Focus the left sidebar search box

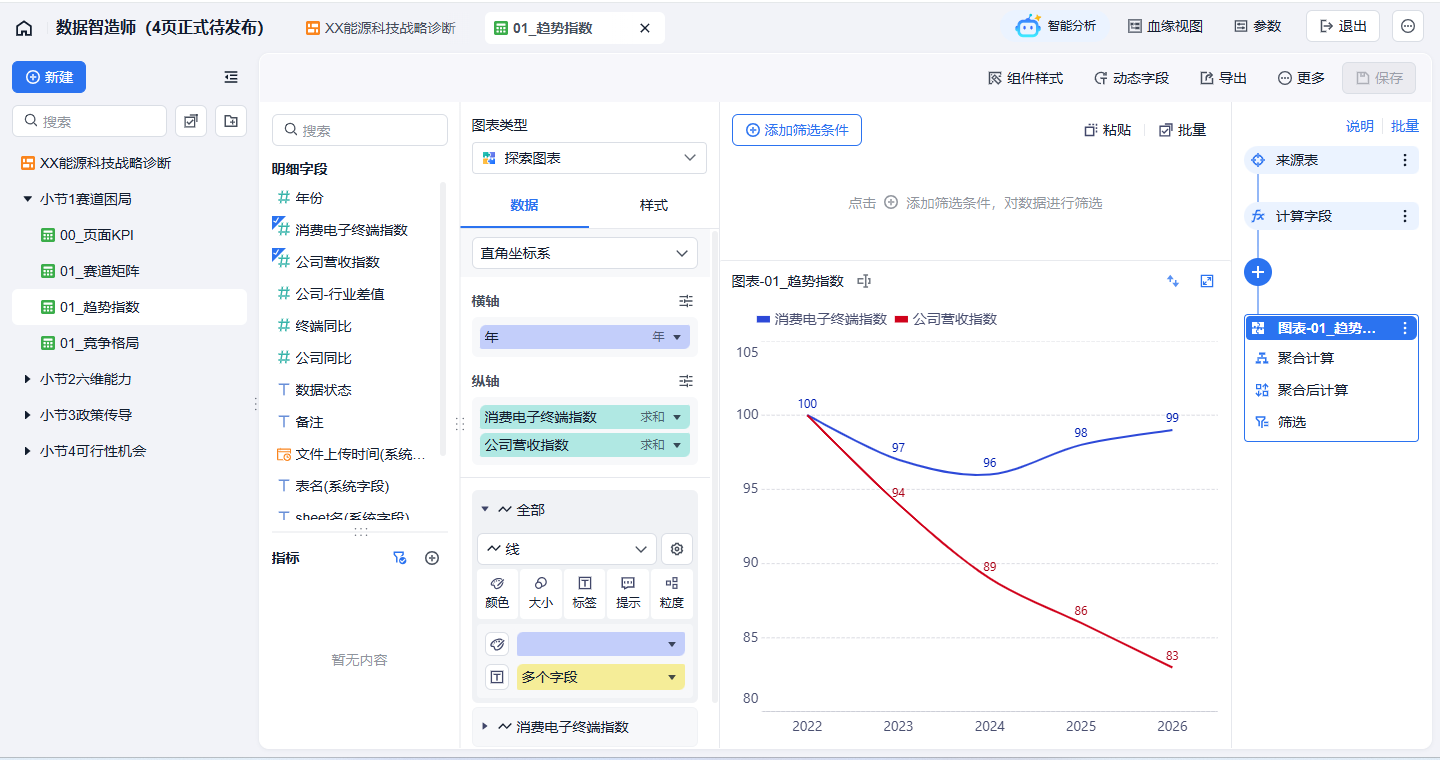click(89, 121)
